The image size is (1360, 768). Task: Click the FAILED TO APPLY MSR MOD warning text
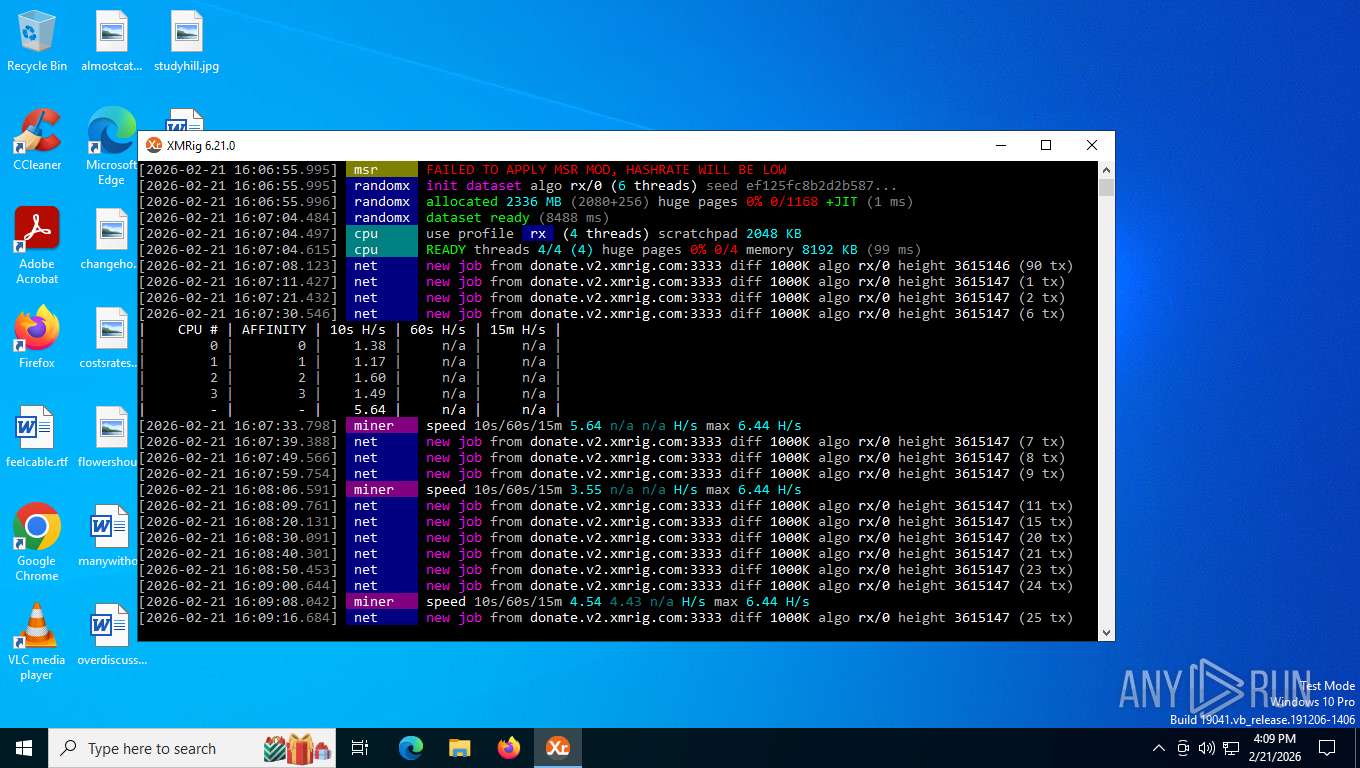tap(606, 170)
